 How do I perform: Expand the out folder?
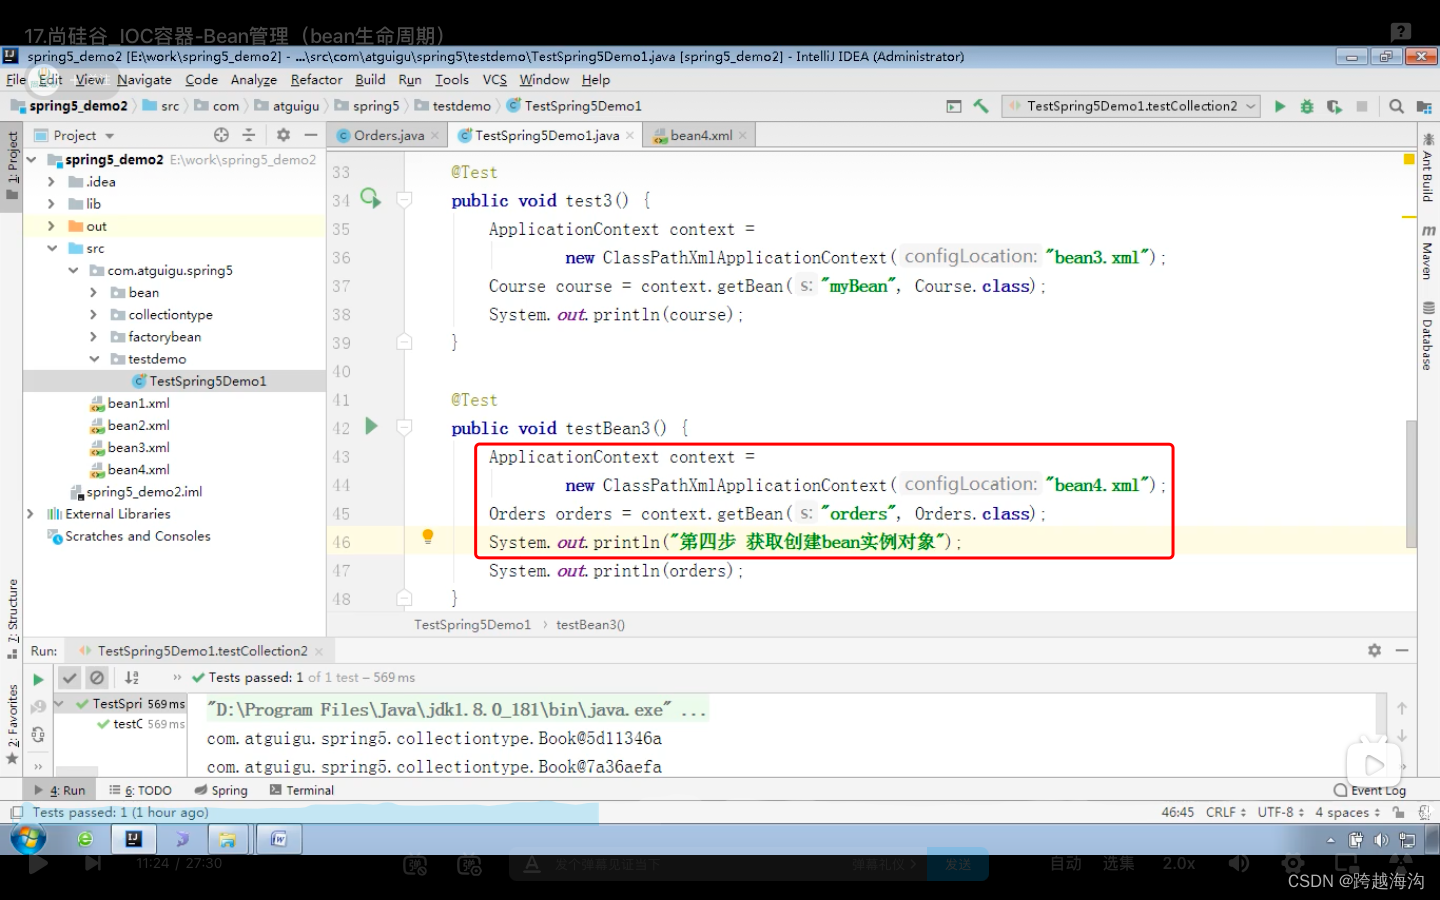(51, 226)
